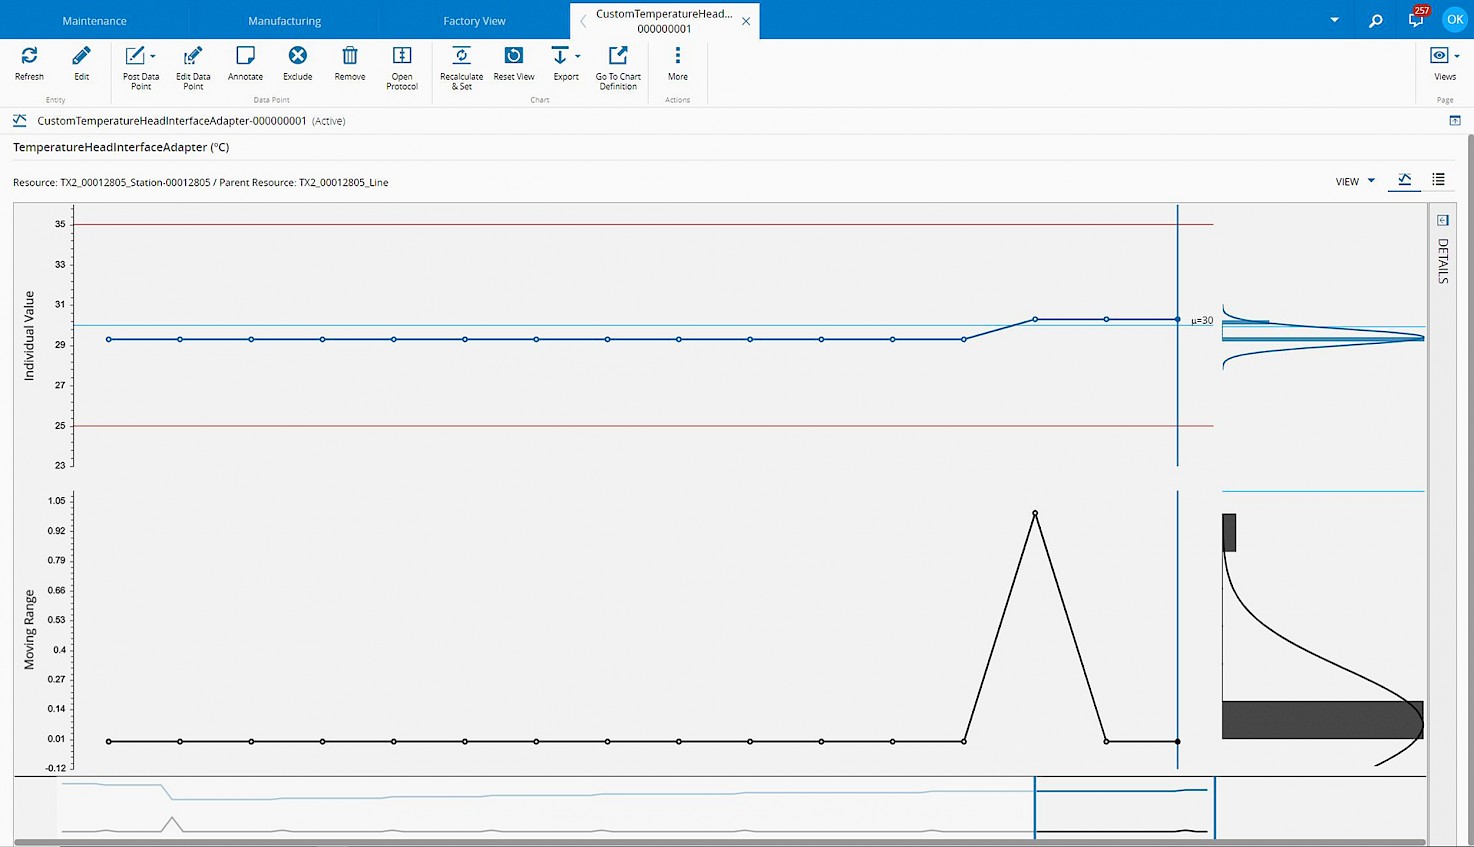Click the Refresh toolbar icon
The image size is (1474, 847).
pyautogui.click(x=29, y=56)
